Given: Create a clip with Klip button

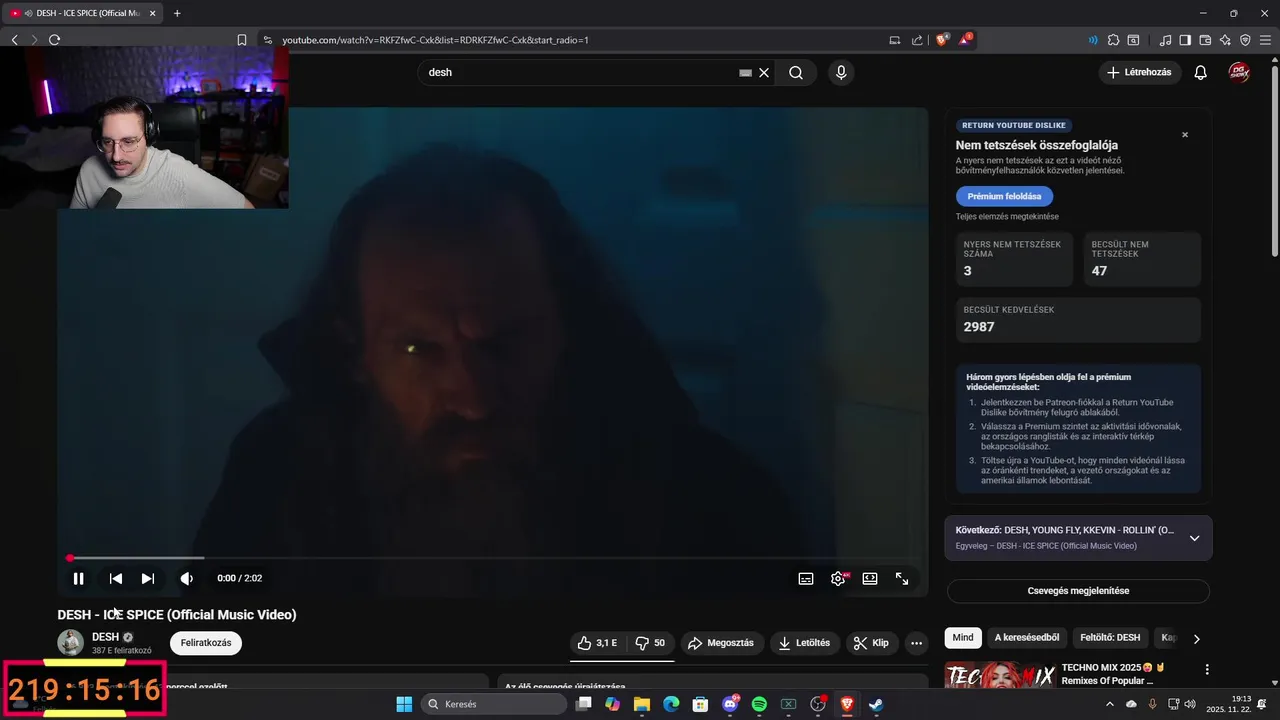Looking at the screenshot, I should click(872, 643).
